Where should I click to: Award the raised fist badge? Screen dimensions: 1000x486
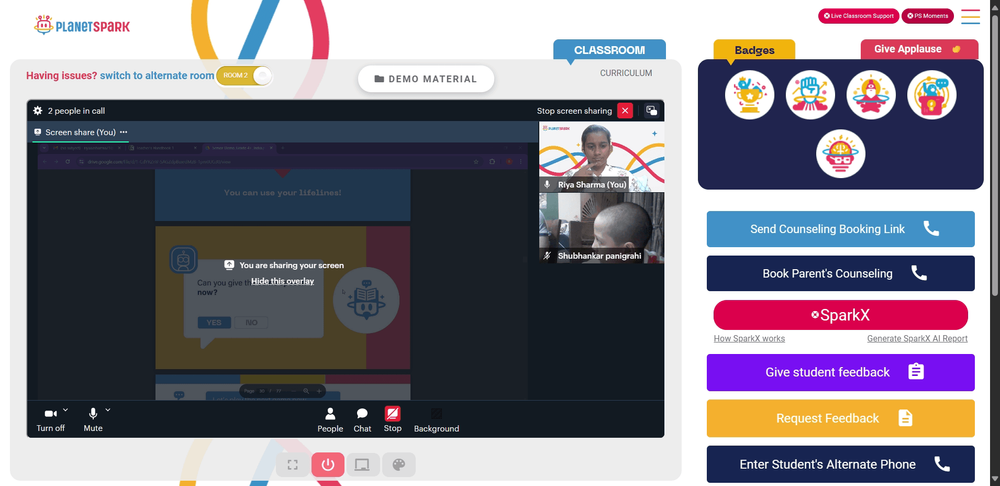pos(810,94)
